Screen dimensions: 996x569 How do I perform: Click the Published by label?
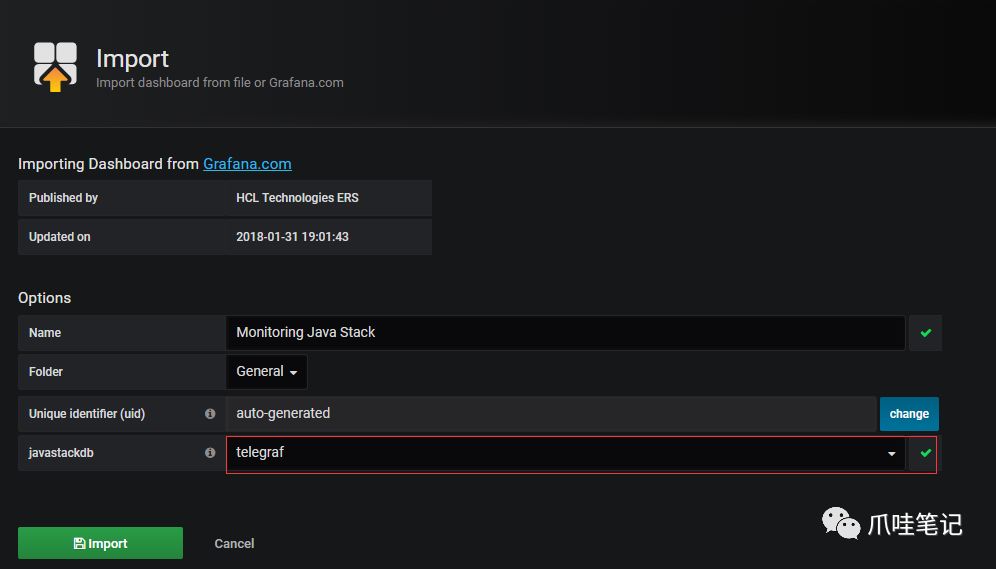tap(64, 197)
